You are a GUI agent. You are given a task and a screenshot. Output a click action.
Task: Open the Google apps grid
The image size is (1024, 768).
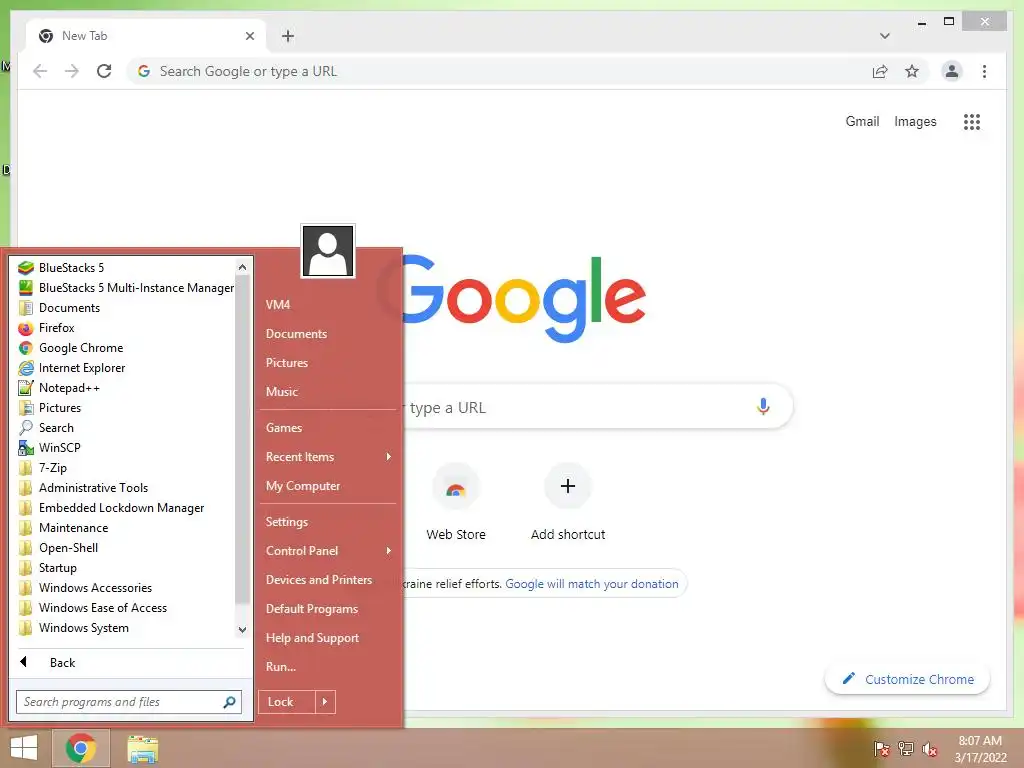(x=972, y=121)
